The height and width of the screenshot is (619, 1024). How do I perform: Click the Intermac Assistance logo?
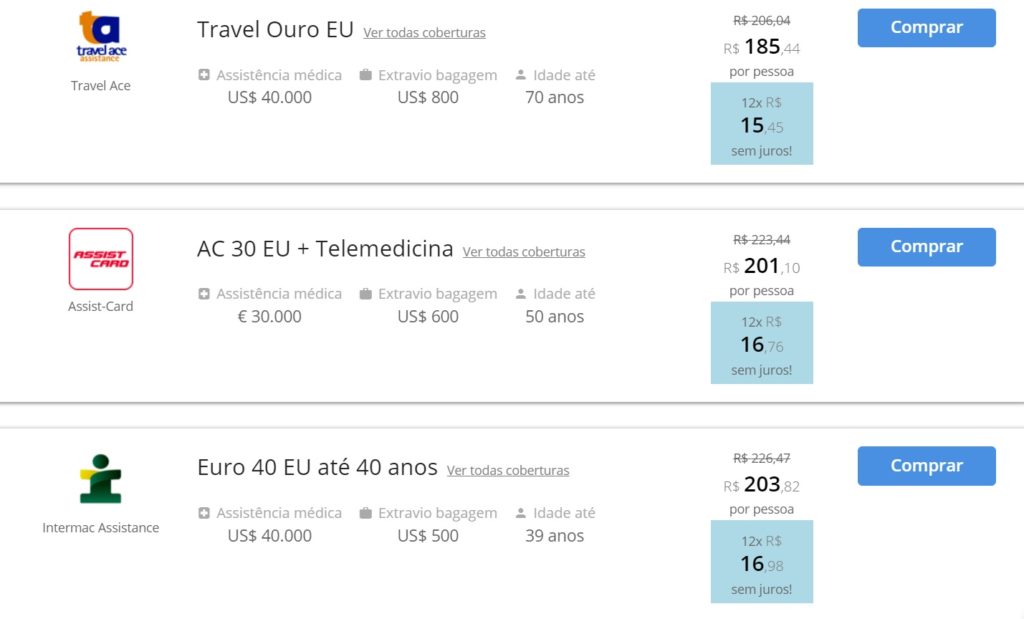(101, 479)
